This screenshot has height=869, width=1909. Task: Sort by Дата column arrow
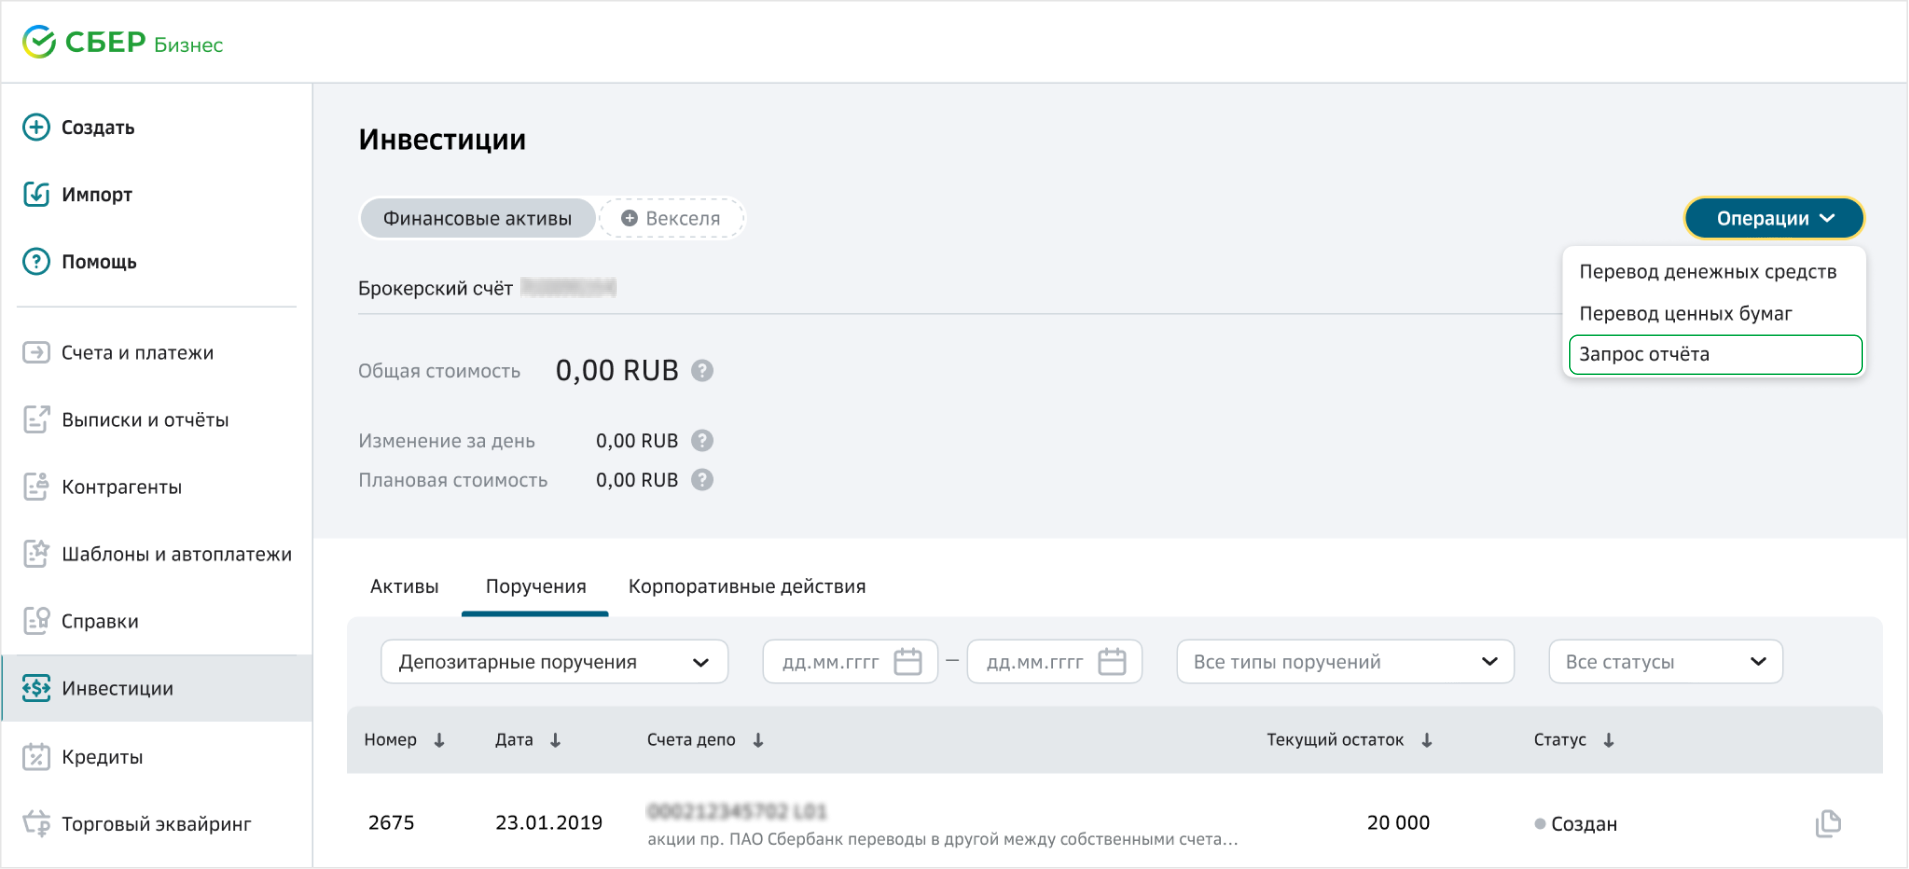(555, 740)
